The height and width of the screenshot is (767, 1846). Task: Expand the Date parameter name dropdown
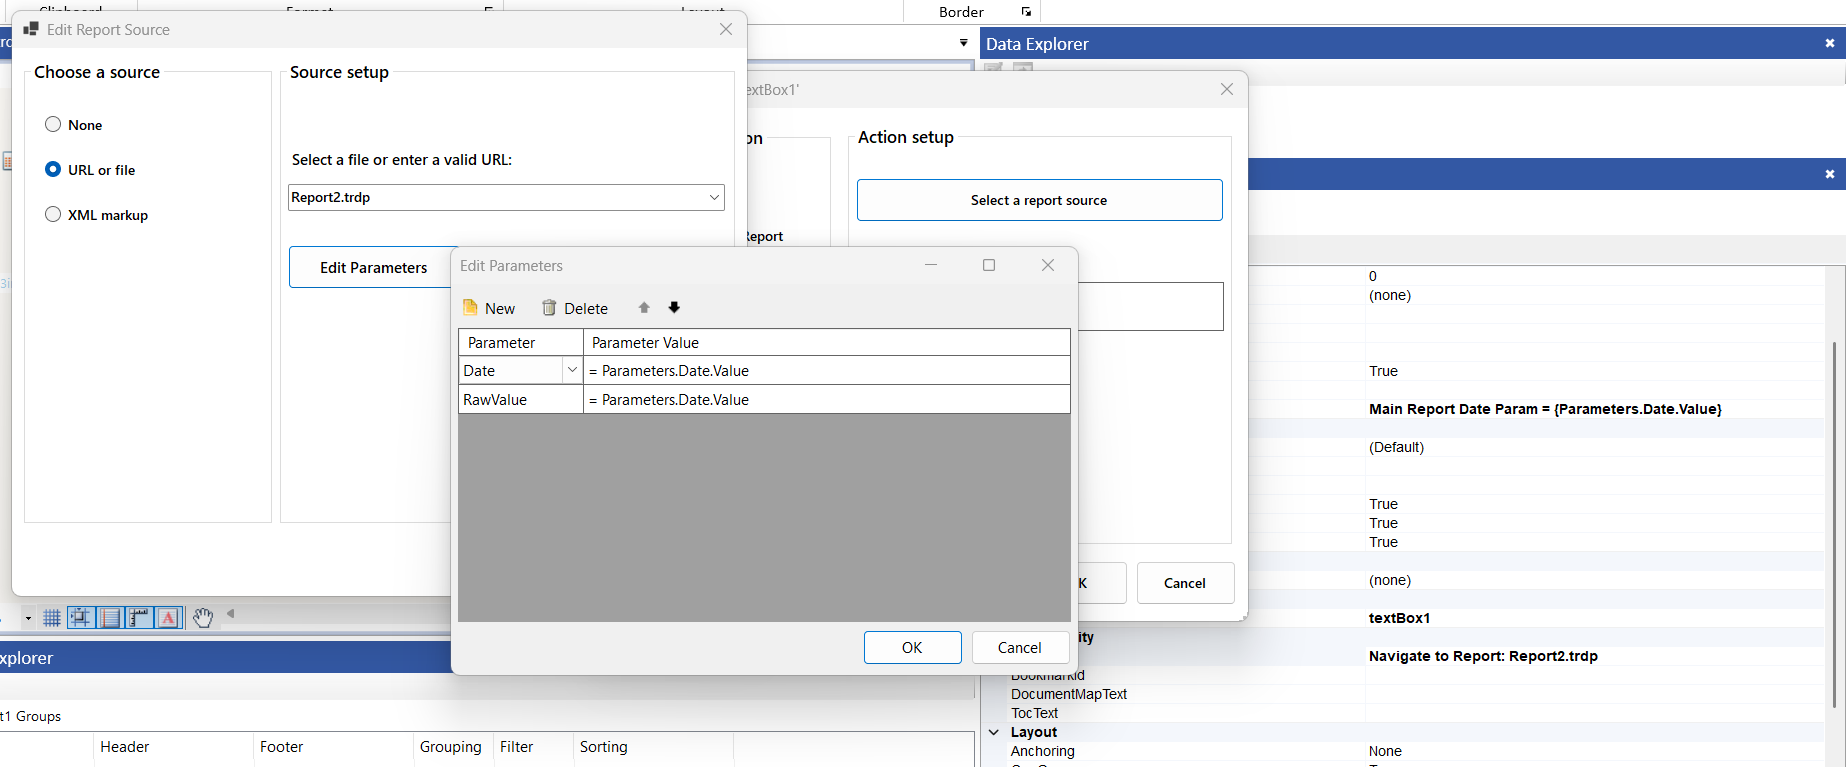pos(572,371)
